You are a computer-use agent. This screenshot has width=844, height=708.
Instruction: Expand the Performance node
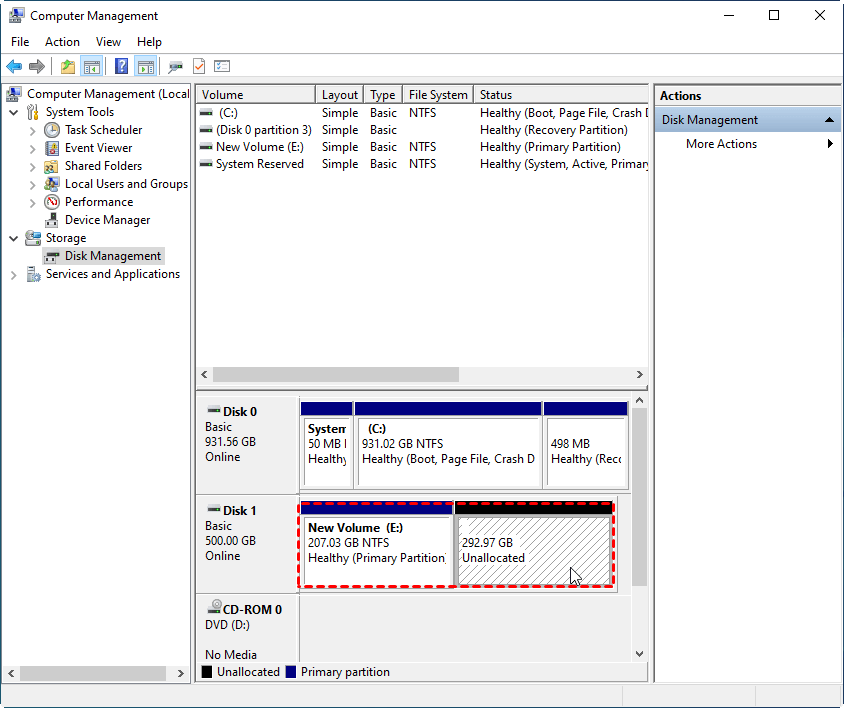[32, 203]
